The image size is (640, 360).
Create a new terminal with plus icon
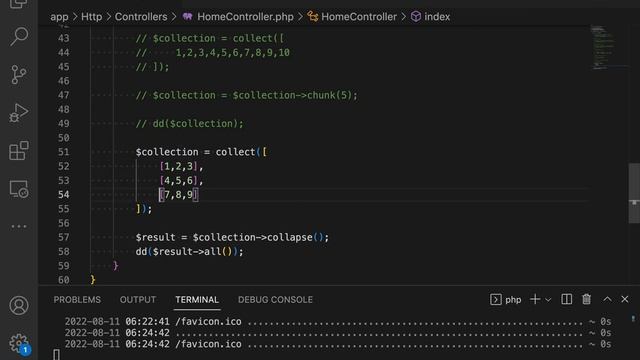point(535,299)
